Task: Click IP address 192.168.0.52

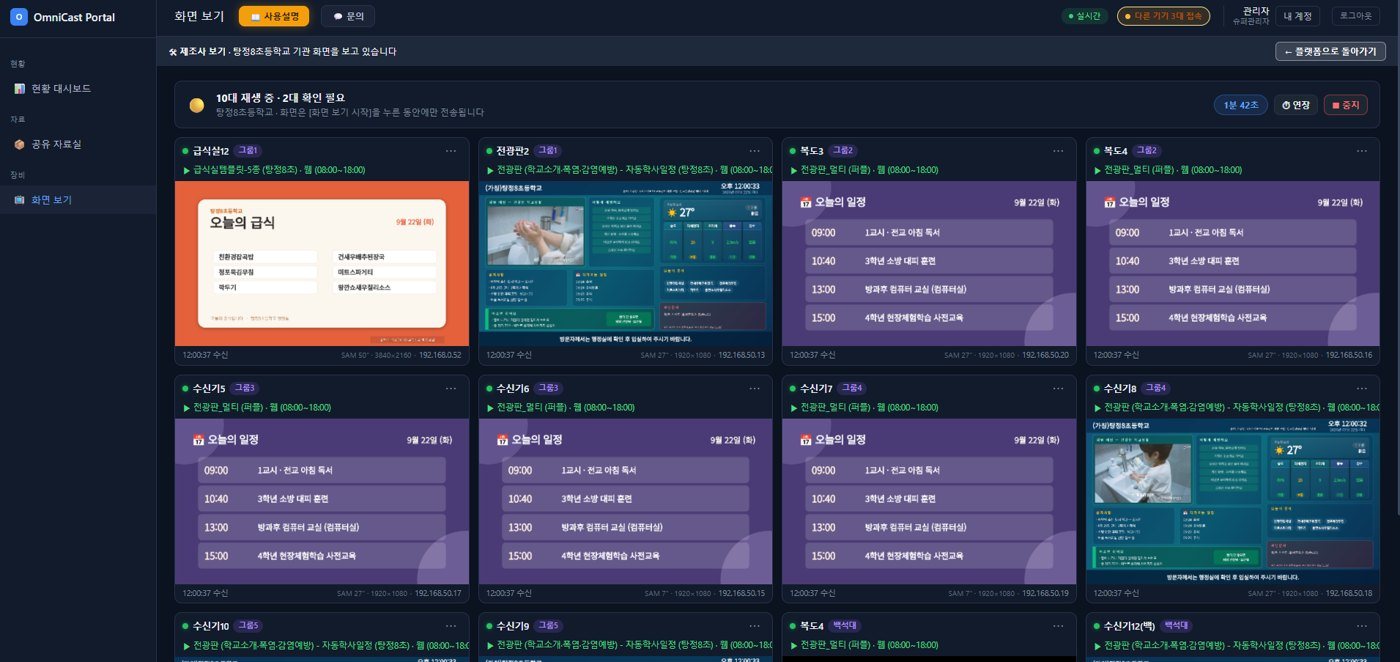Action: (x=440, y=355)
